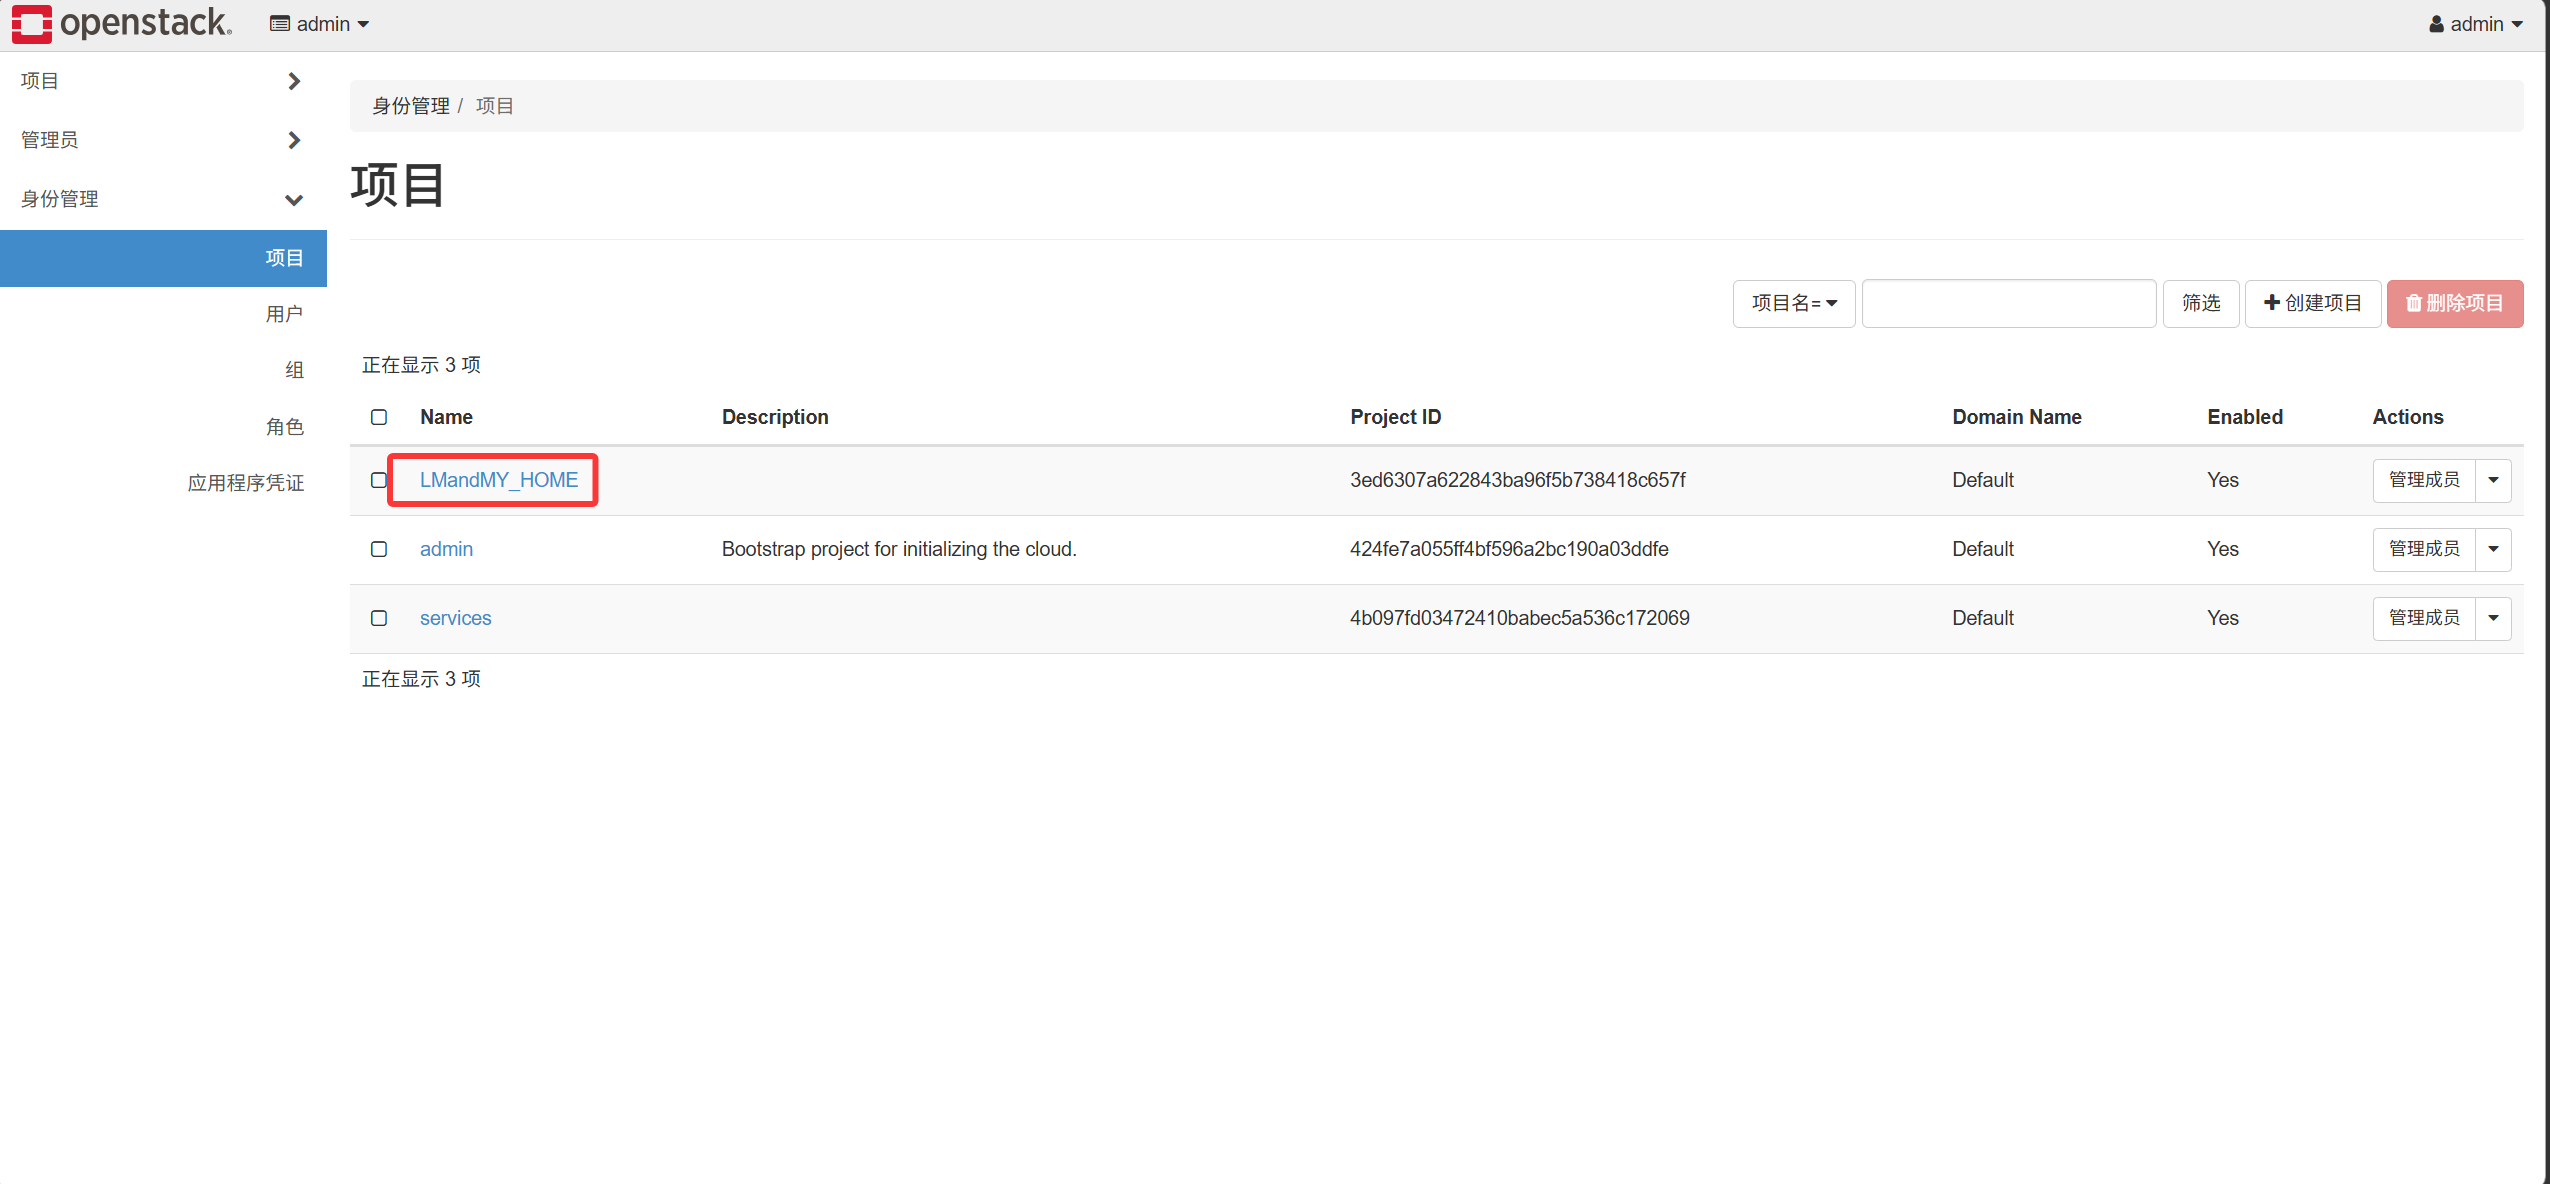Focus the project name filter text field
The height and width of the screenshot is (1184, 2550).
[2008, 303]
